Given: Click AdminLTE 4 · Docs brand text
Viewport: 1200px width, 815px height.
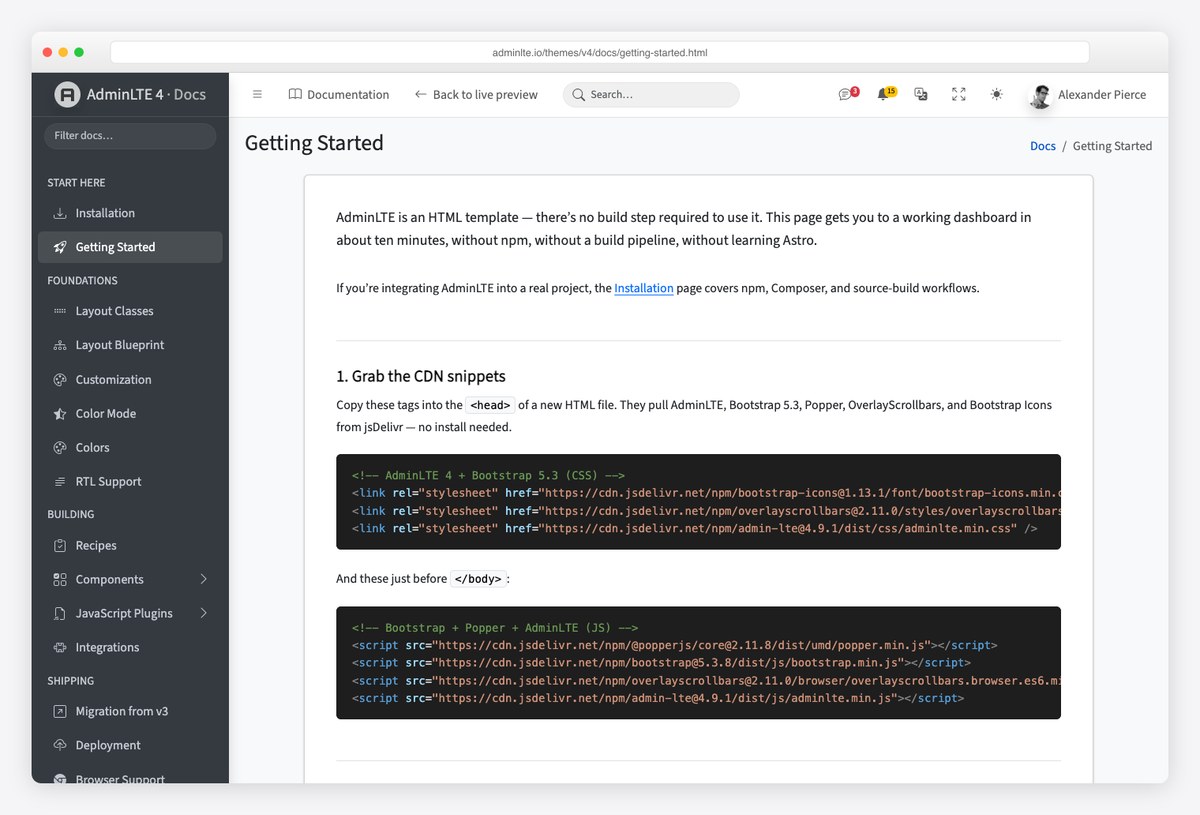Looking at the screenshot, I should pyautogui.click(x=146, y=94).
